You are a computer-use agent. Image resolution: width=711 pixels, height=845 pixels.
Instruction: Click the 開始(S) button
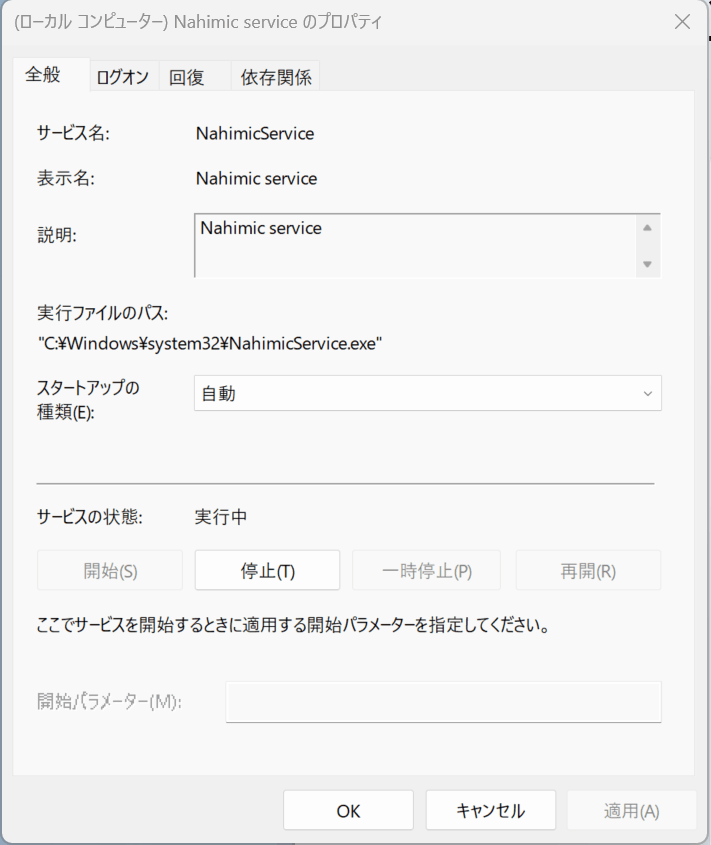coord(110,571)
